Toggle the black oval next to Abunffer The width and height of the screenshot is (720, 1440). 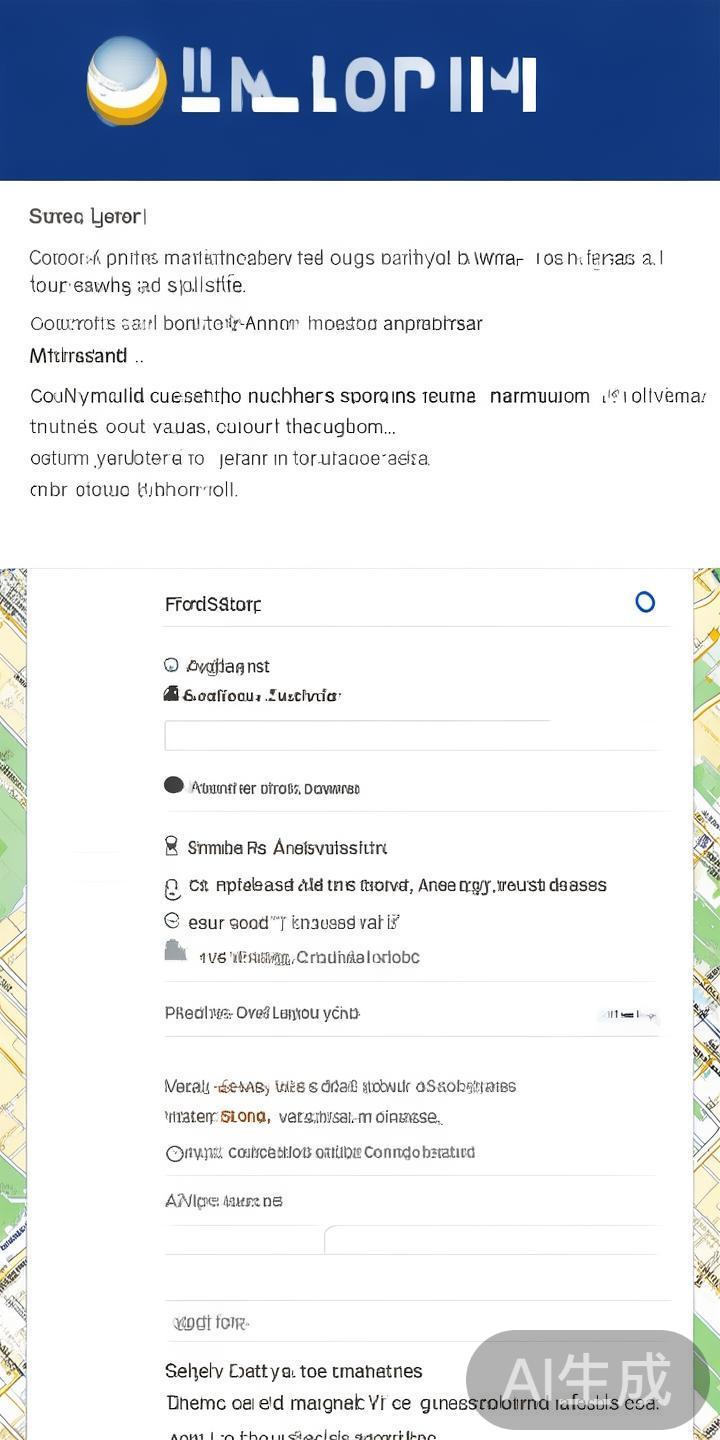174,785
